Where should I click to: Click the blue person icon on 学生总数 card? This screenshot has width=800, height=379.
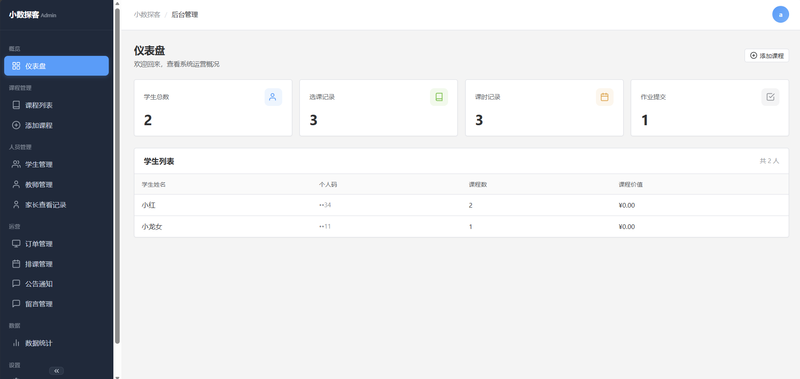(x=273, y=97)
